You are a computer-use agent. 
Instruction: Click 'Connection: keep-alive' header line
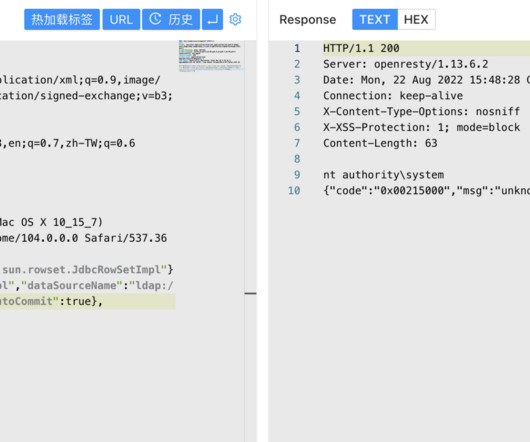coord(393,96)
